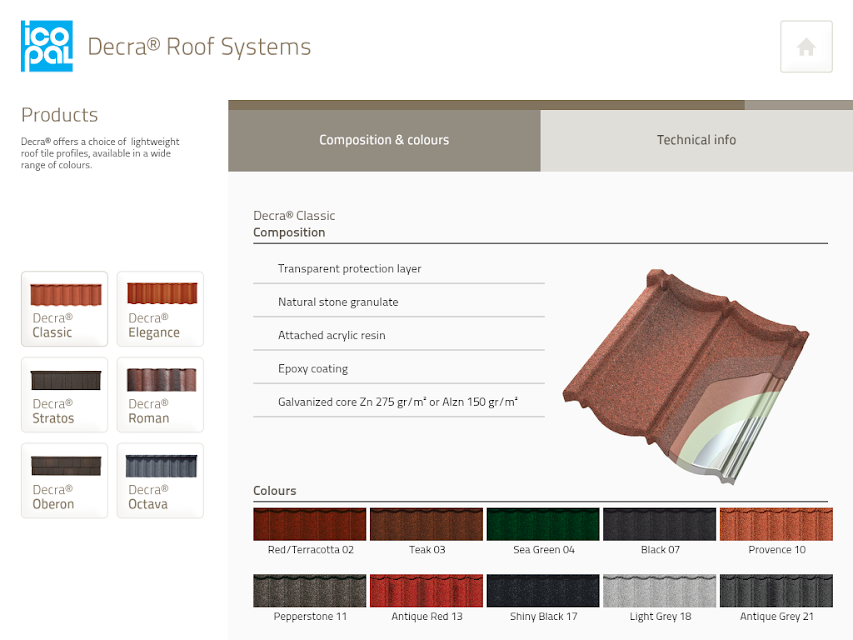Click the 'Epoxy coating' row
Image resolution: width=853 pixels, height=640 pixels.
click(x=399, y=368)
